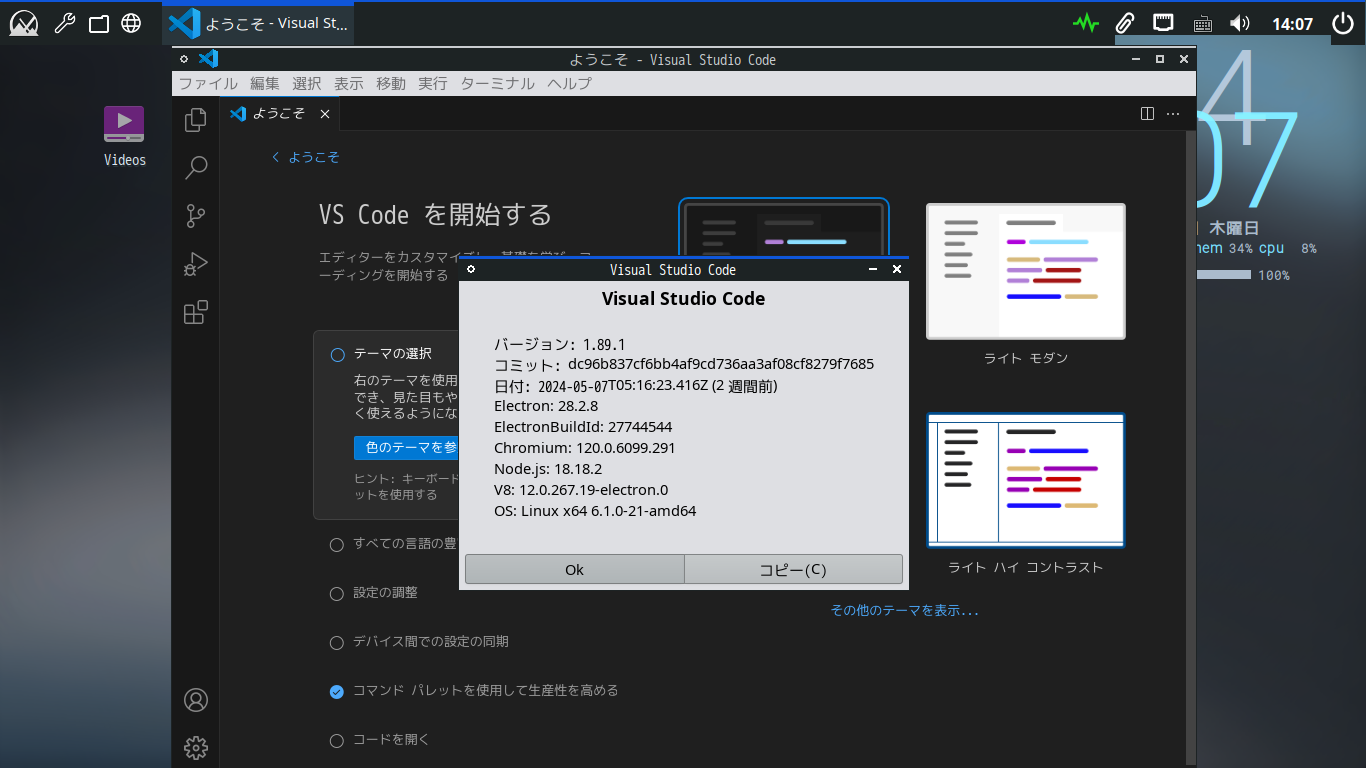
Task: Open the Accounts menu icon
Action: tap(196, 700)
